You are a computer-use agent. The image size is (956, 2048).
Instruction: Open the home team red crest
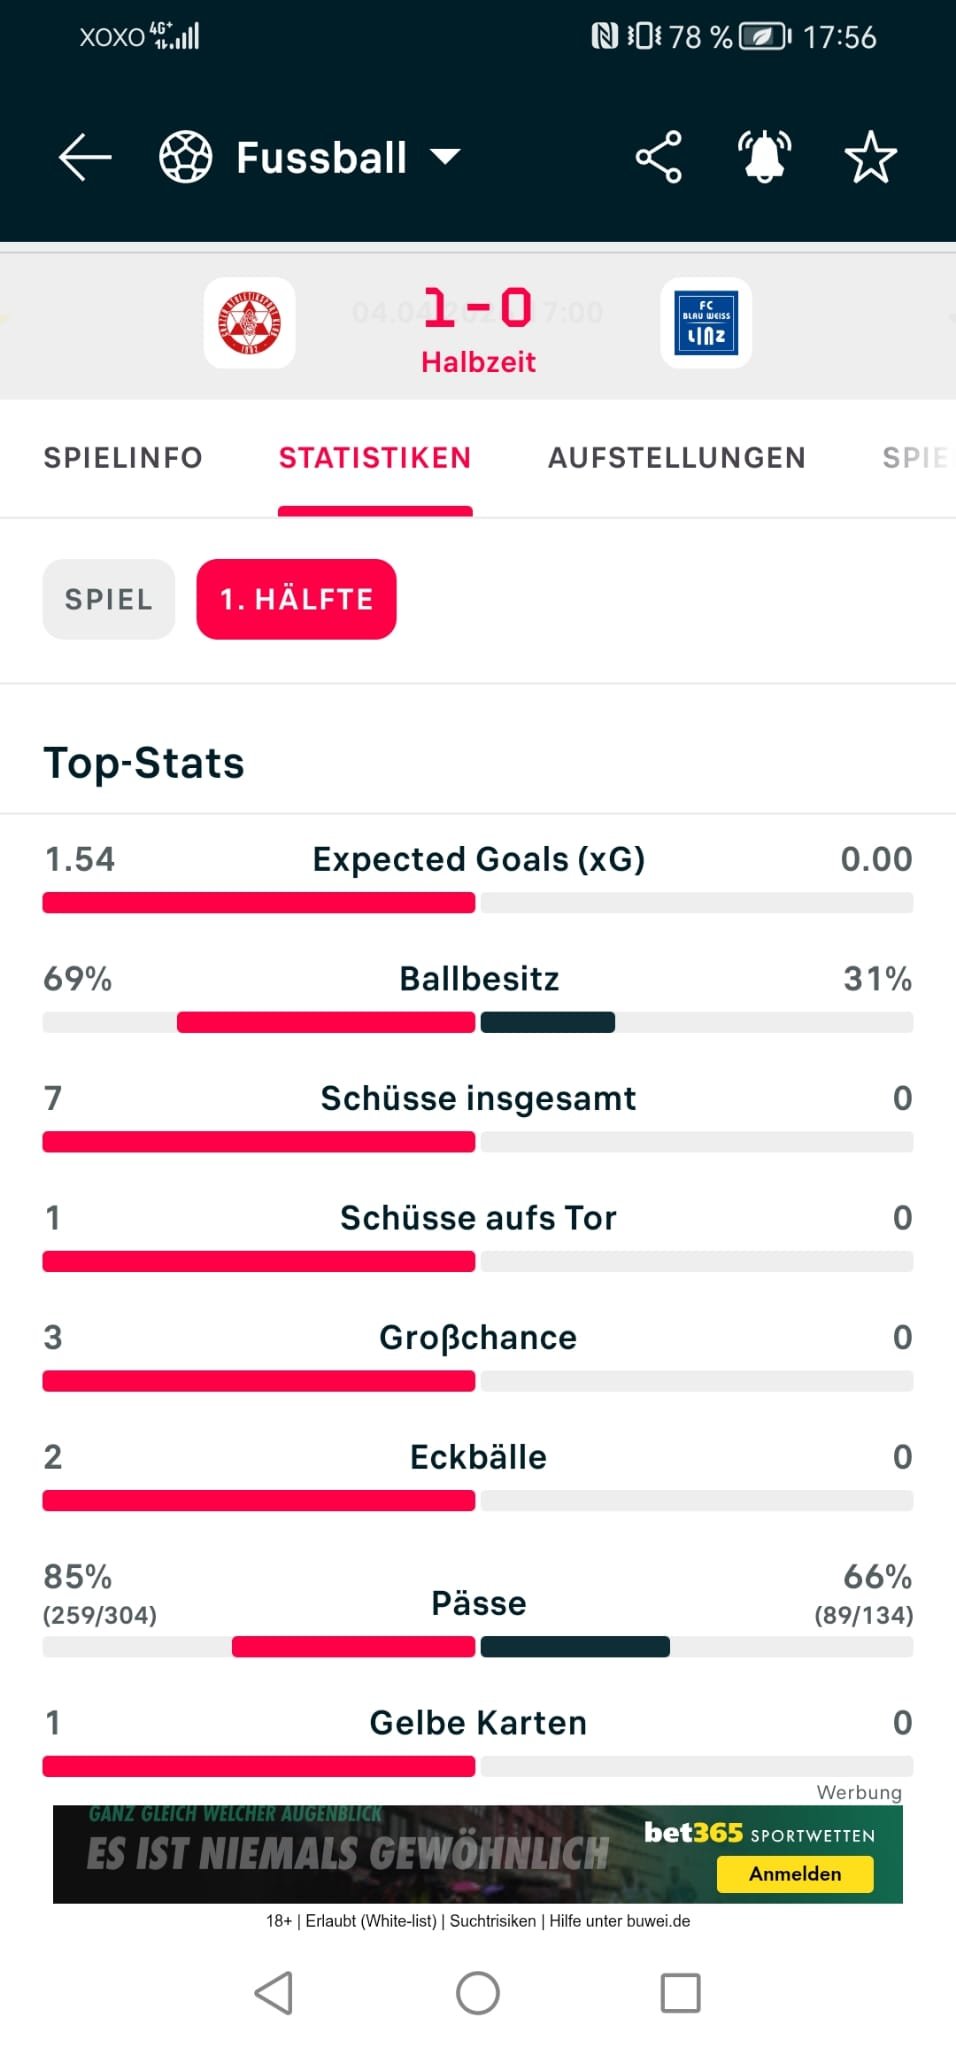pos(249,323)
